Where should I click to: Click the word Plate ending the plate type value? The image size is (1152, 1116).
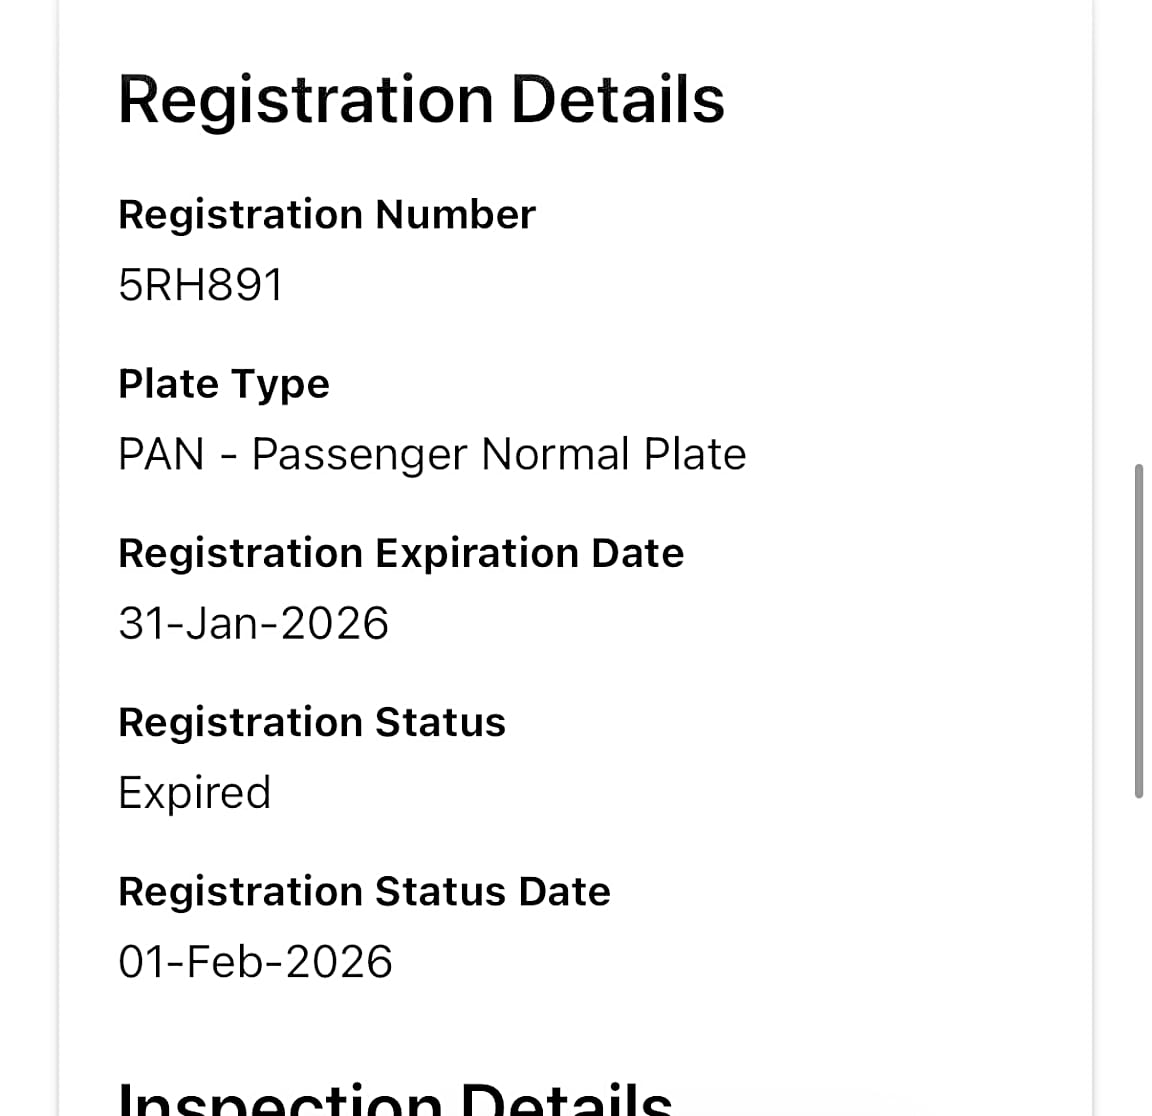pyautogui.click(x=695, y=454)
